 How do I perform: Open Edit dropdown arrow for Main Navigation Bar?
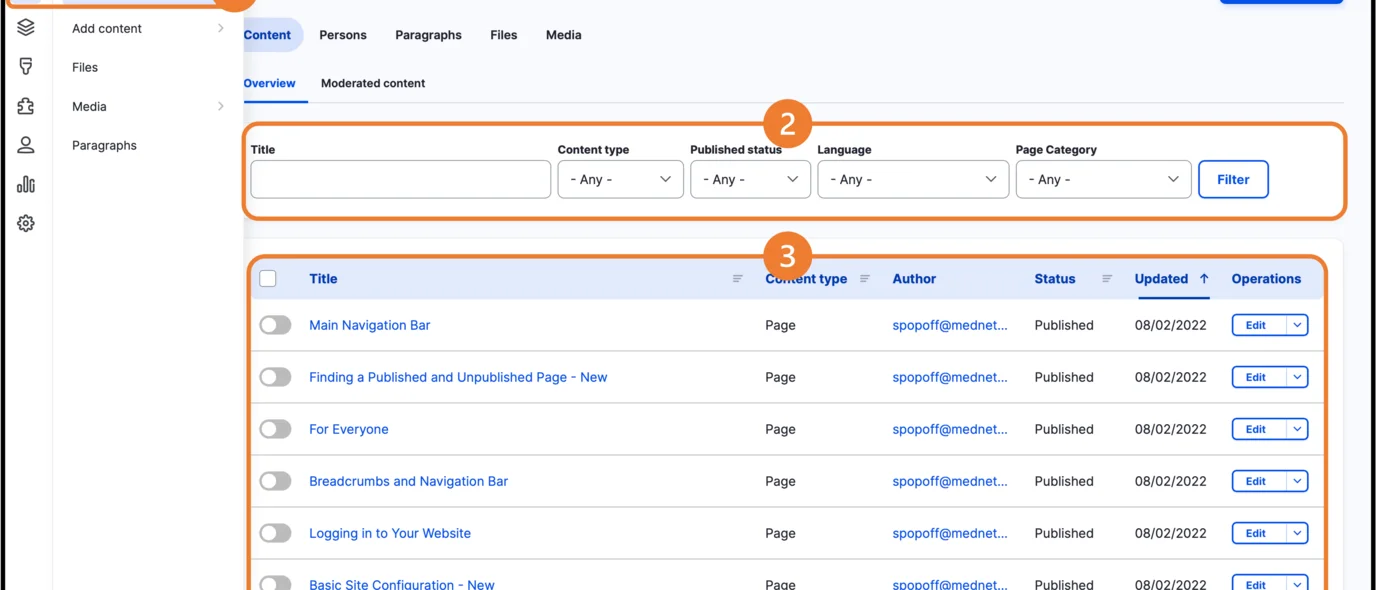point(1297,325)
